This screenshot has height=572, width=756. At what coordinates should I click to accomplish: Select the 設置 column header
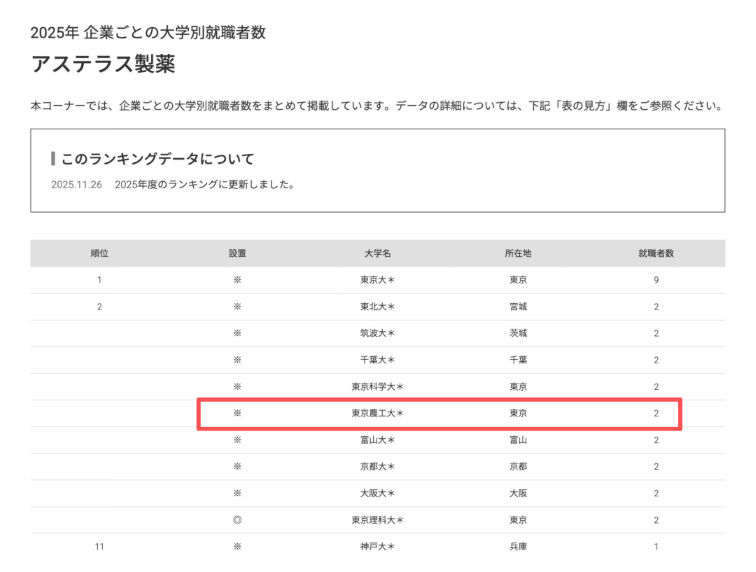(x=237, y=254)
